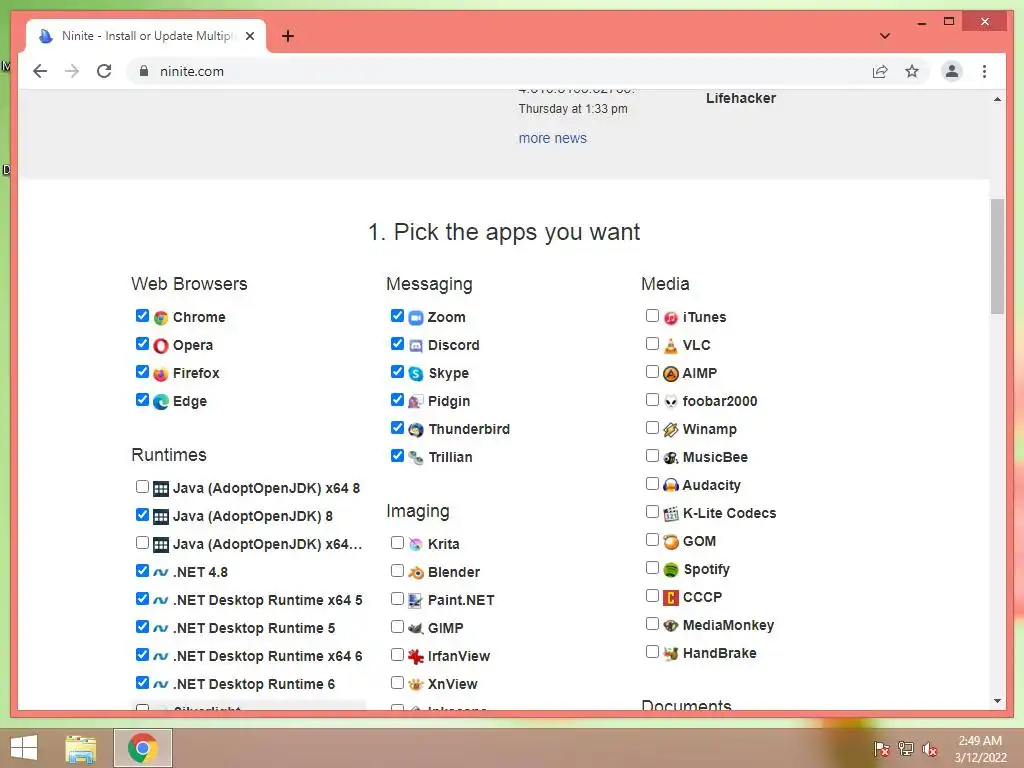Image resolution: width=1024 pixels, height=768 pixels.
Task: Click the CCCP app icon
Action: tap(671, 598)
